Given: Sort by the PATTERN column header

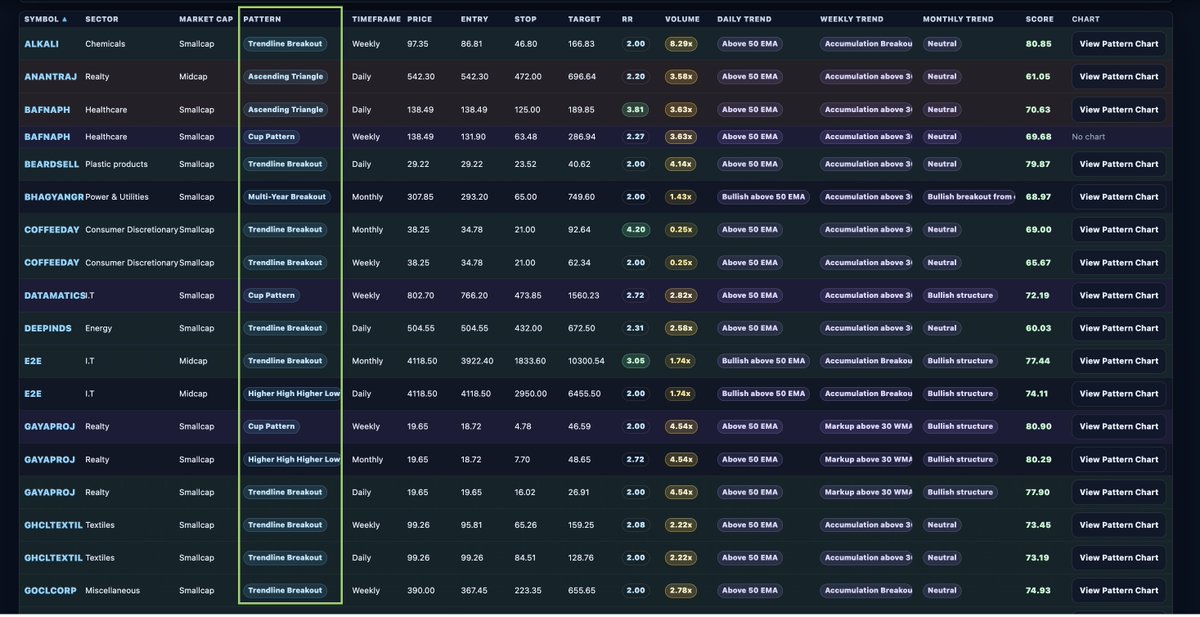Looking at the screenshot, I should [262, 19].
